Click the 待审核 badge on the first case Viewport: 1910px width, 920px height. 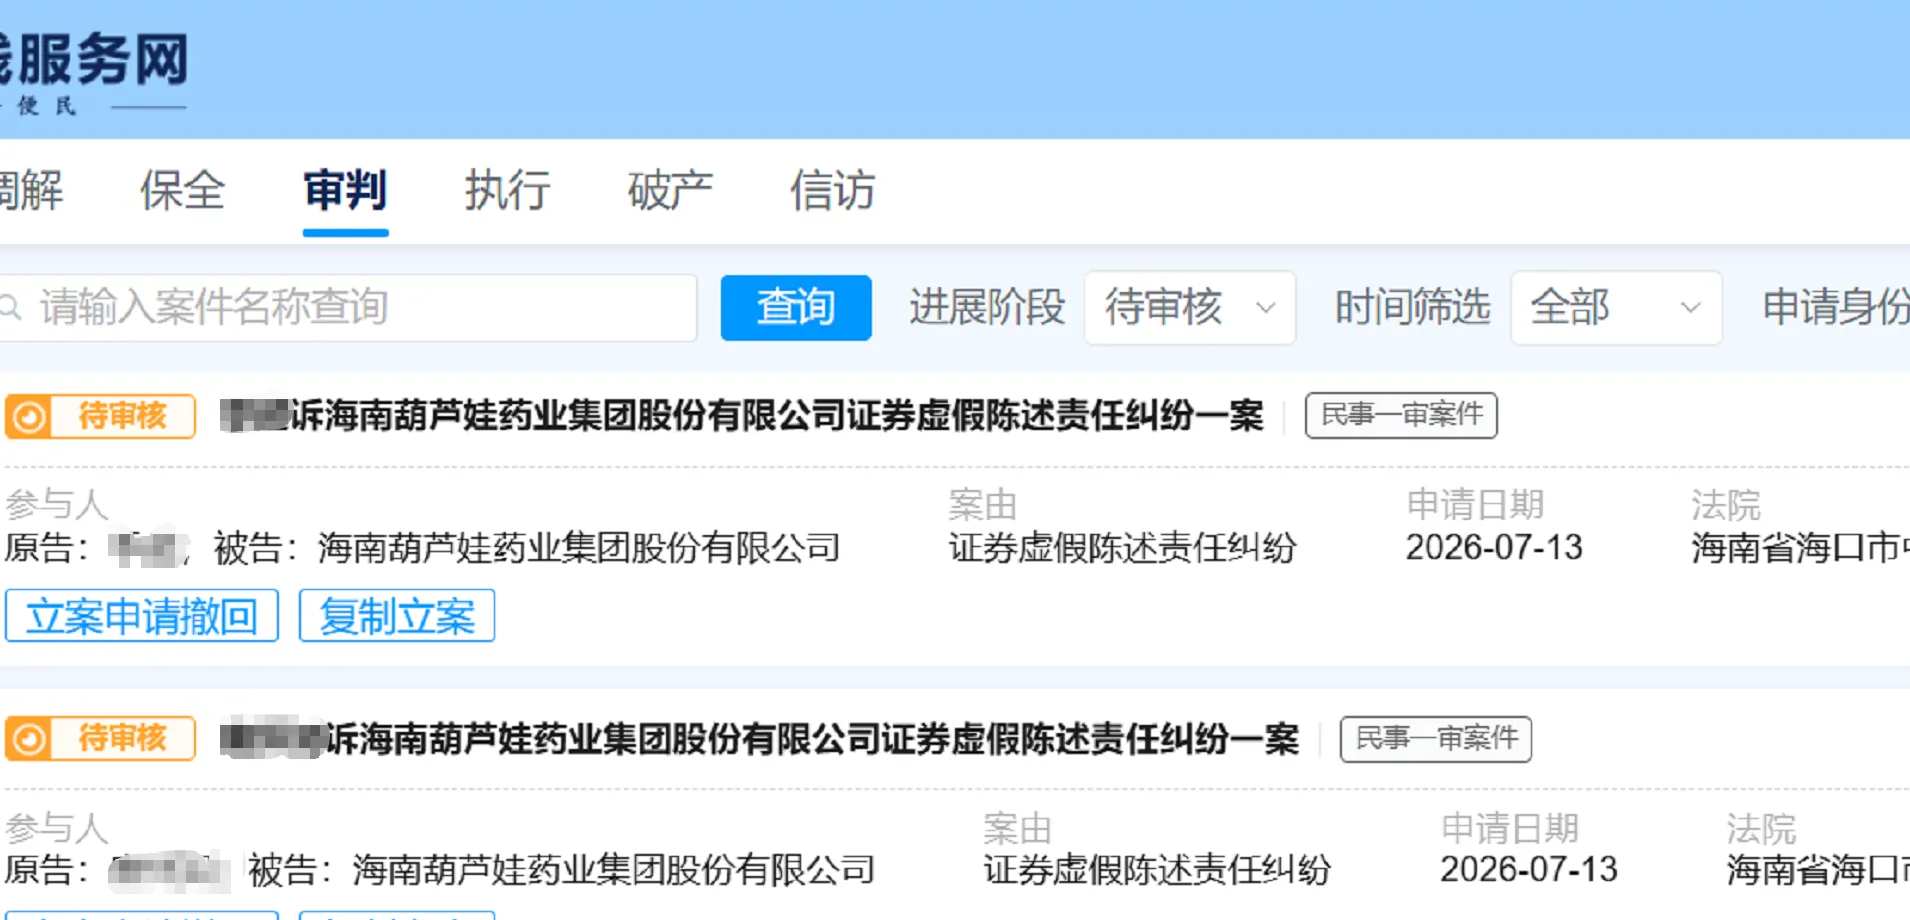pyautogui.click(x=100, y=416)
